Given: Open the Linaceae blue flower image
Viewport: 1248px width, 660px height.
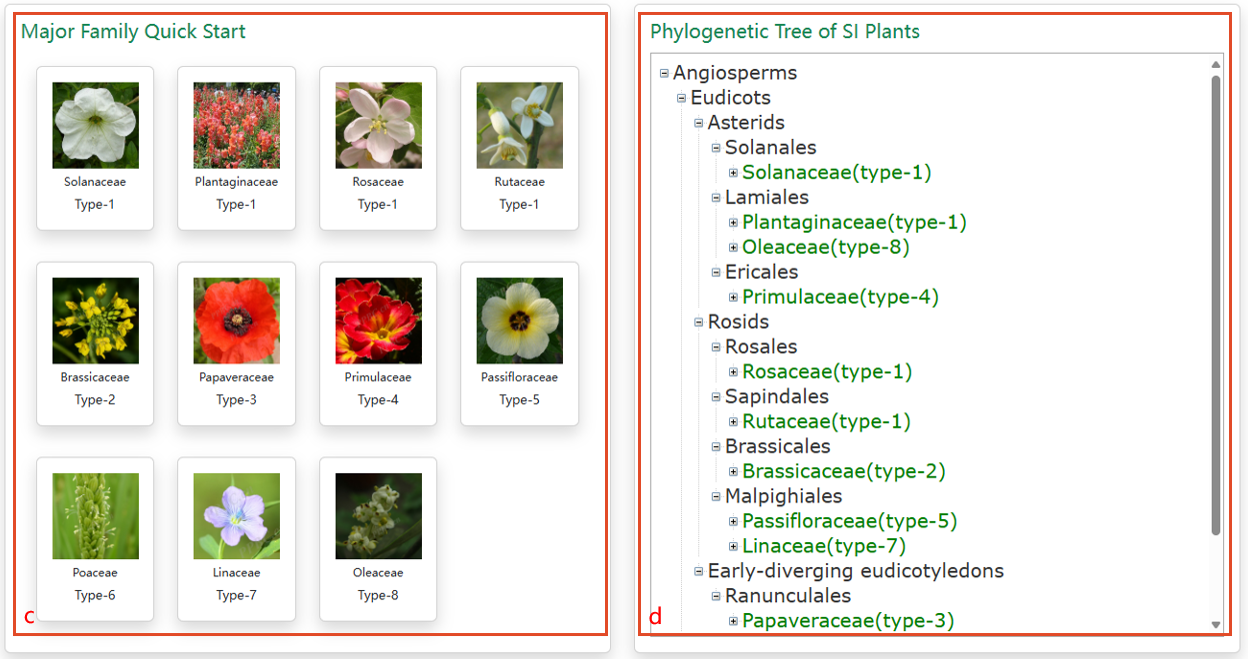Looking at the screenshot, I should pyautogui.click(x=236, y=516).
